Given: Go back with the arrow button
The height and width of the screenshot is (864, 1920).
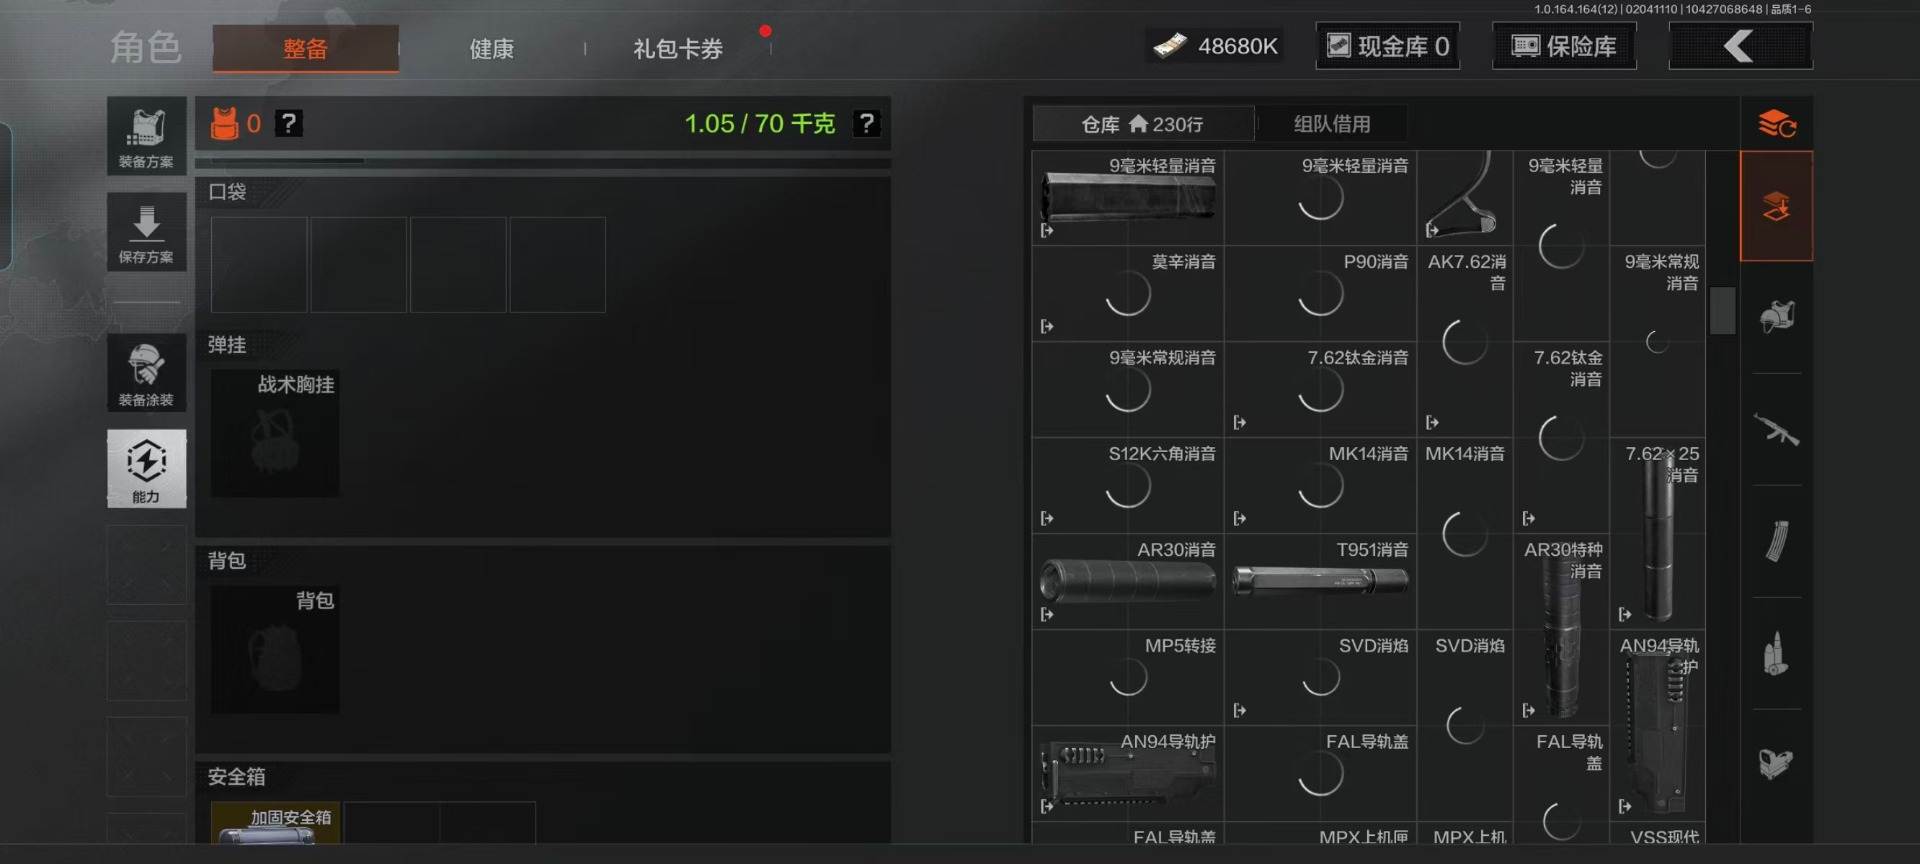Looking at the screenshot, I should [1740, 46].
